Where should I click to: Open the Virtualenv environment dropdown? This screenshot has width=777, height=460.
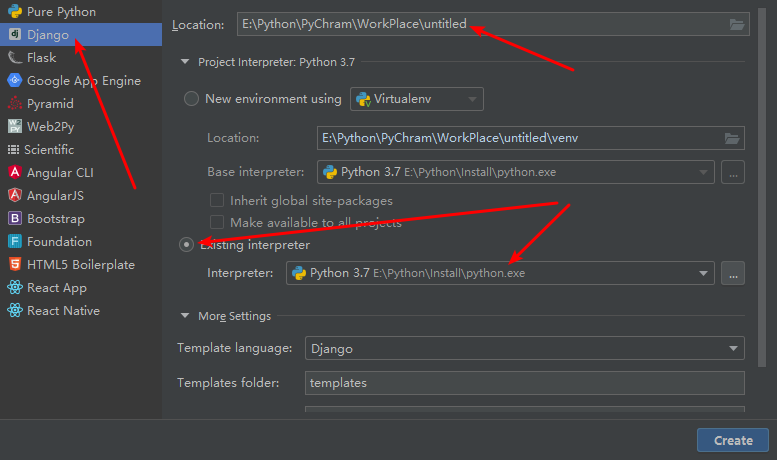[417, 99]
